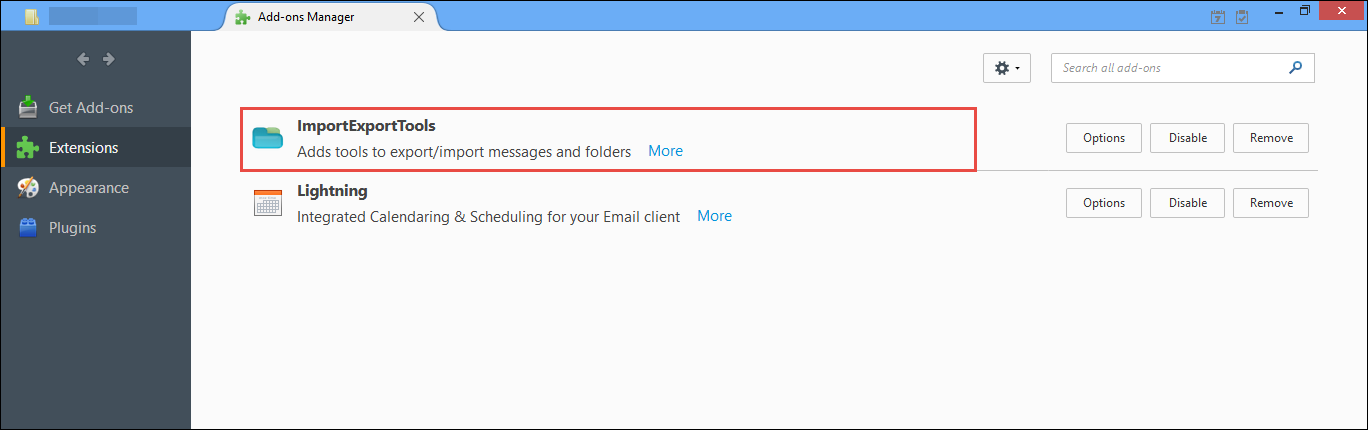The width and height of the screenshot is (1368, 430).
Task: Disable the ImportExportTools extension
Action: point(1188,138)
